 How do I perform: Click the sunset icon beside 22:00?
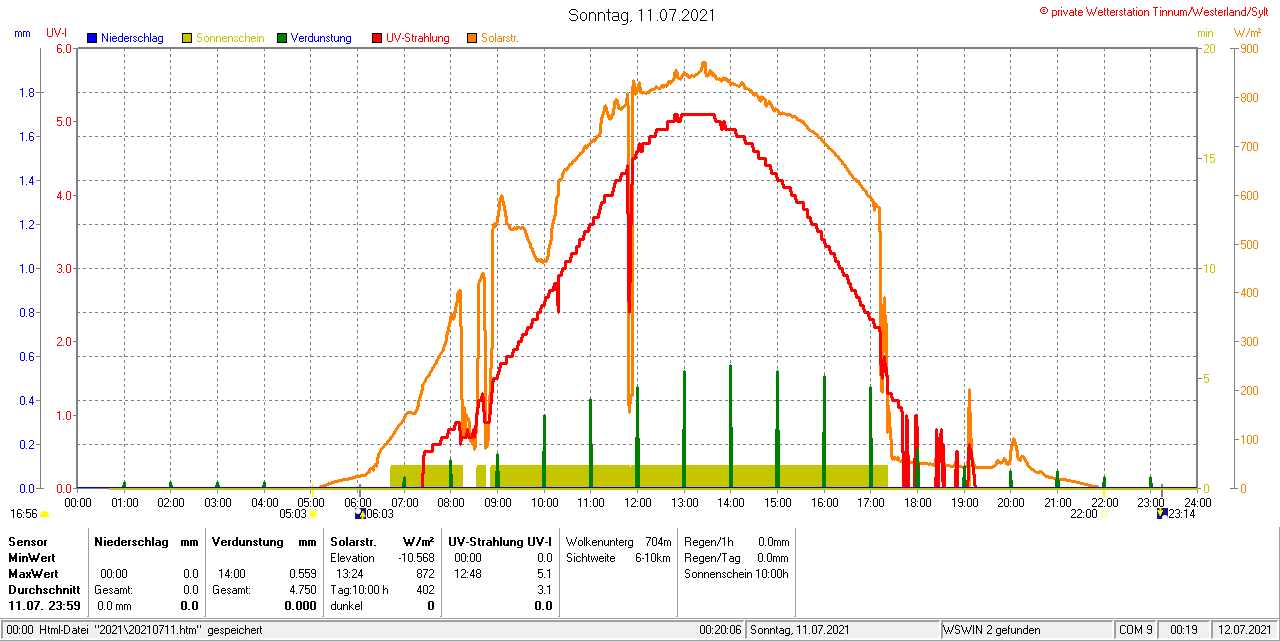tap(1104, 514)
